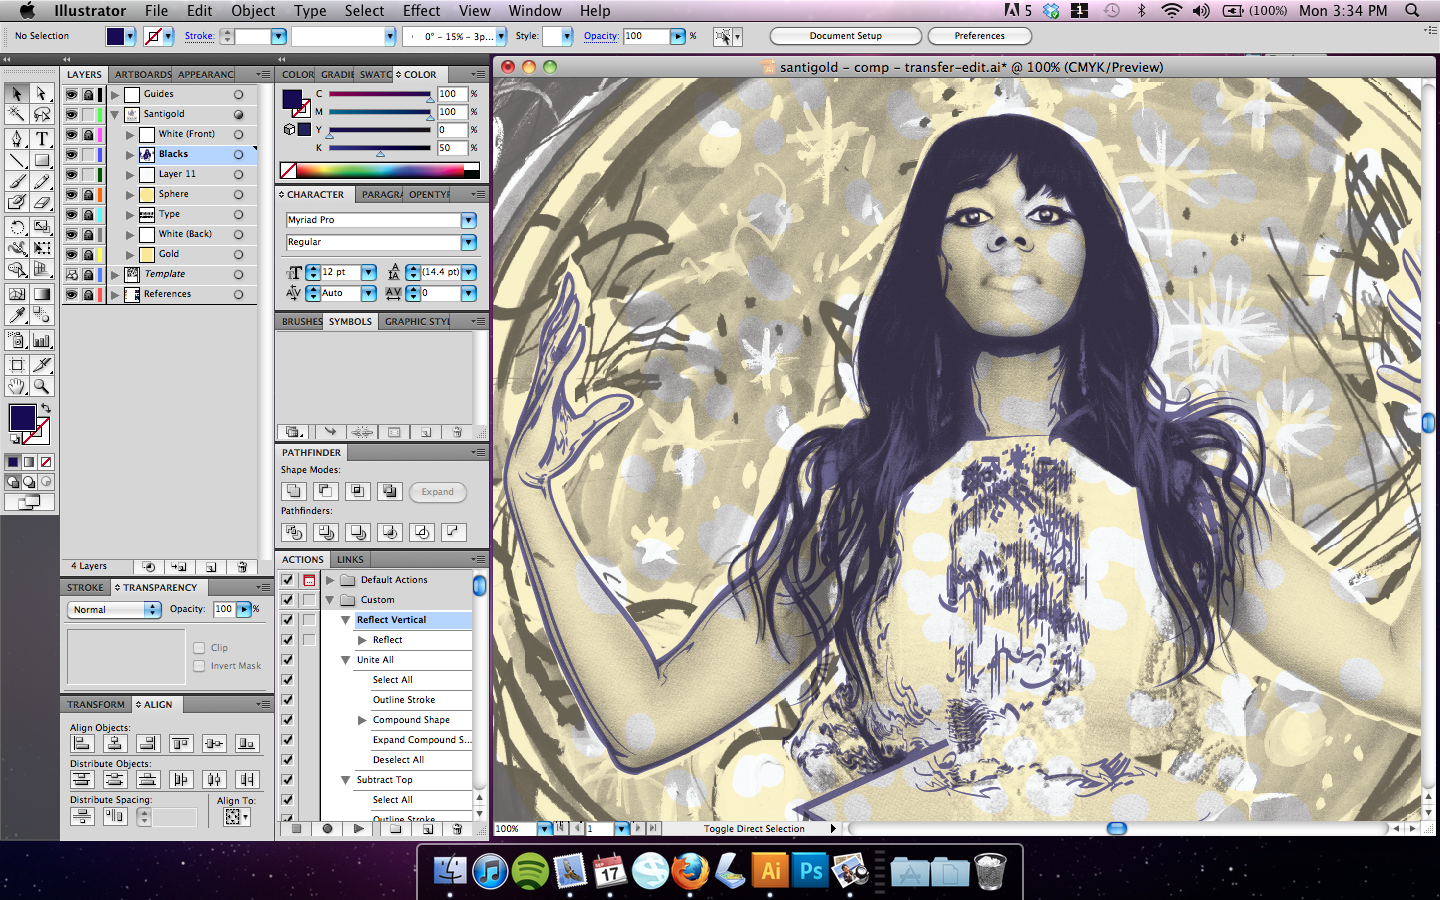Hide the Blacks layer via eye icon

(71, 154)
